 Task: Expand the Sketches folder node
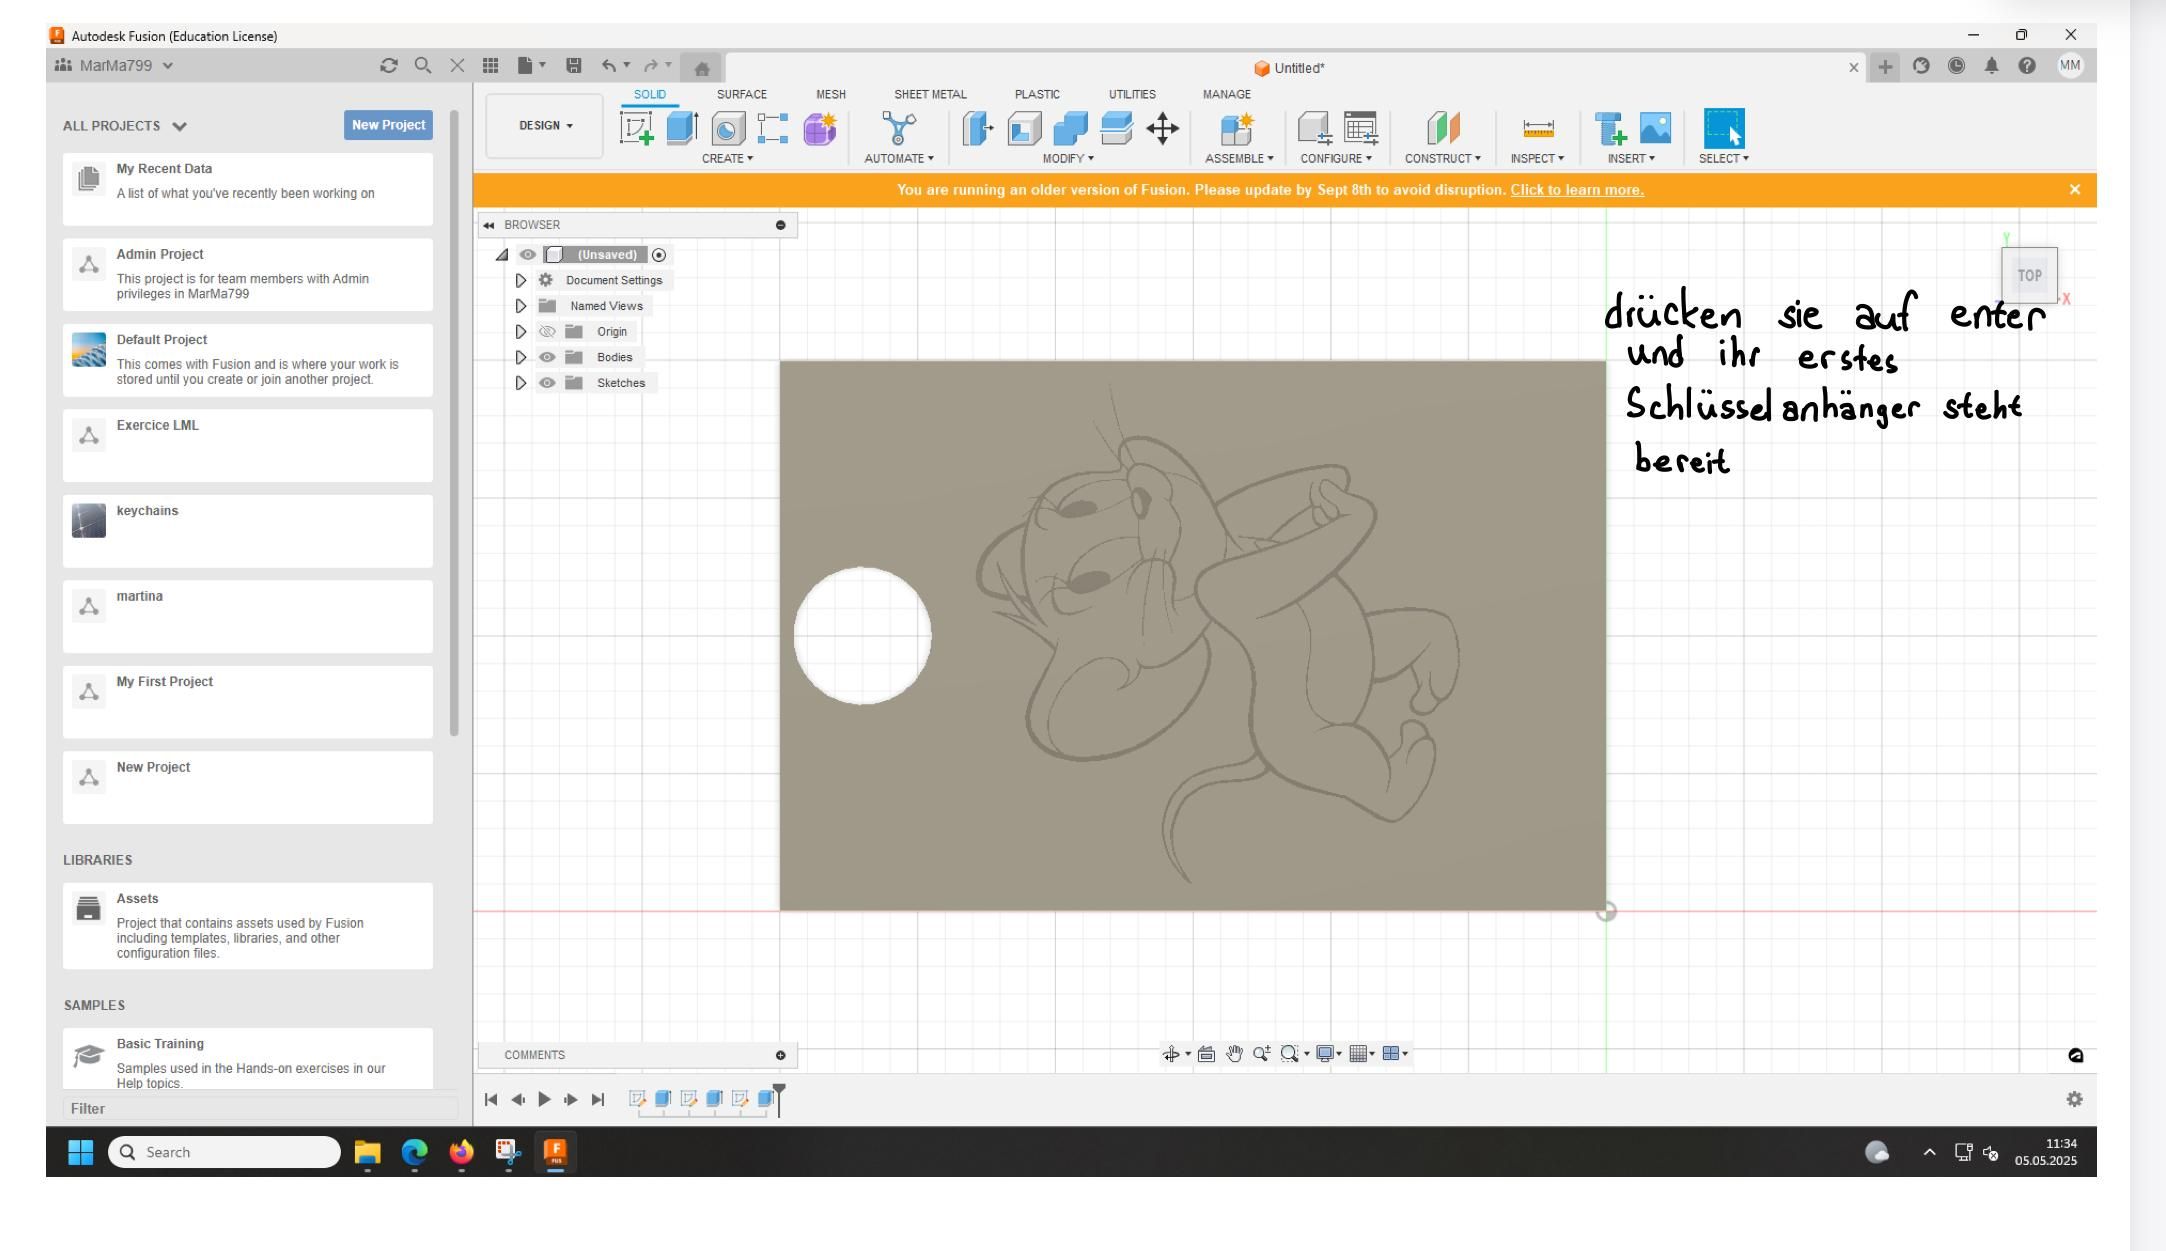(x=520, y=383)
